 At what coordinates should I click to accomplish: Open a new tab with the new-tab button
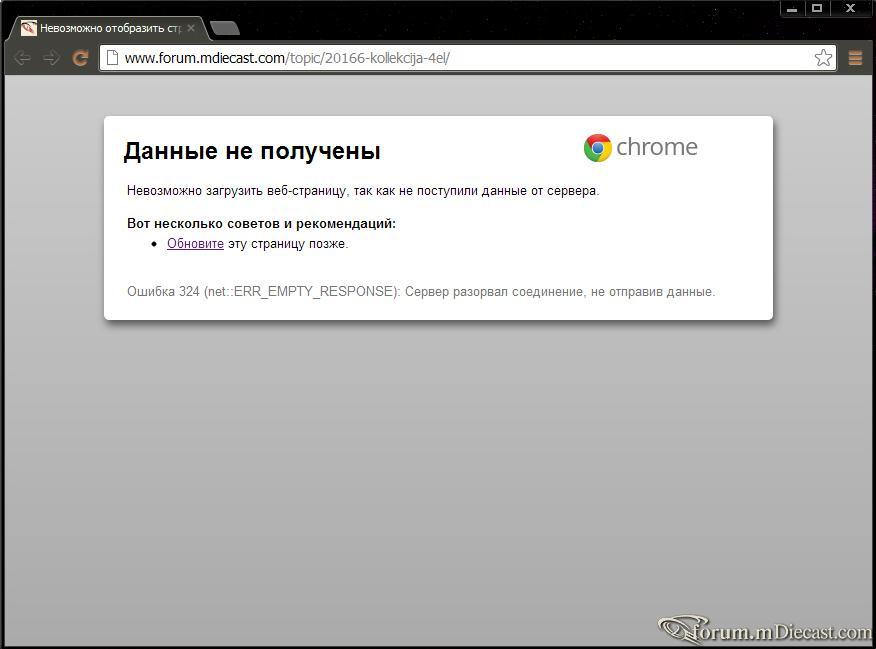[x=225, y=28]
